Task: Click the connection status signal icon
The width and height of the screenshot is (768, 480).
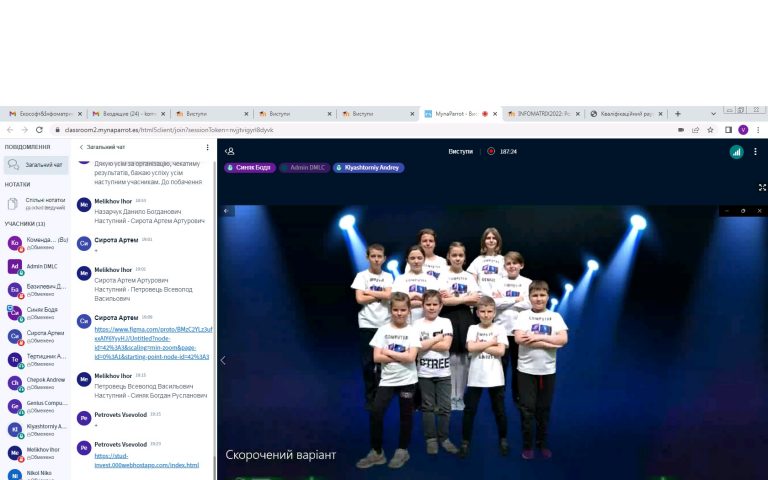Action: (x=736, y=151)
